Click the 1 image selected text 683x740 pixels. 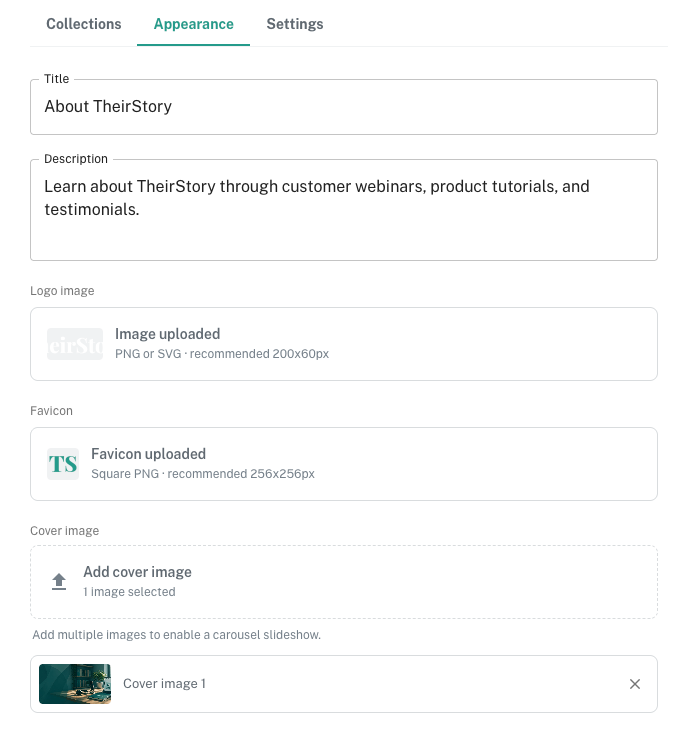[129, 592]
